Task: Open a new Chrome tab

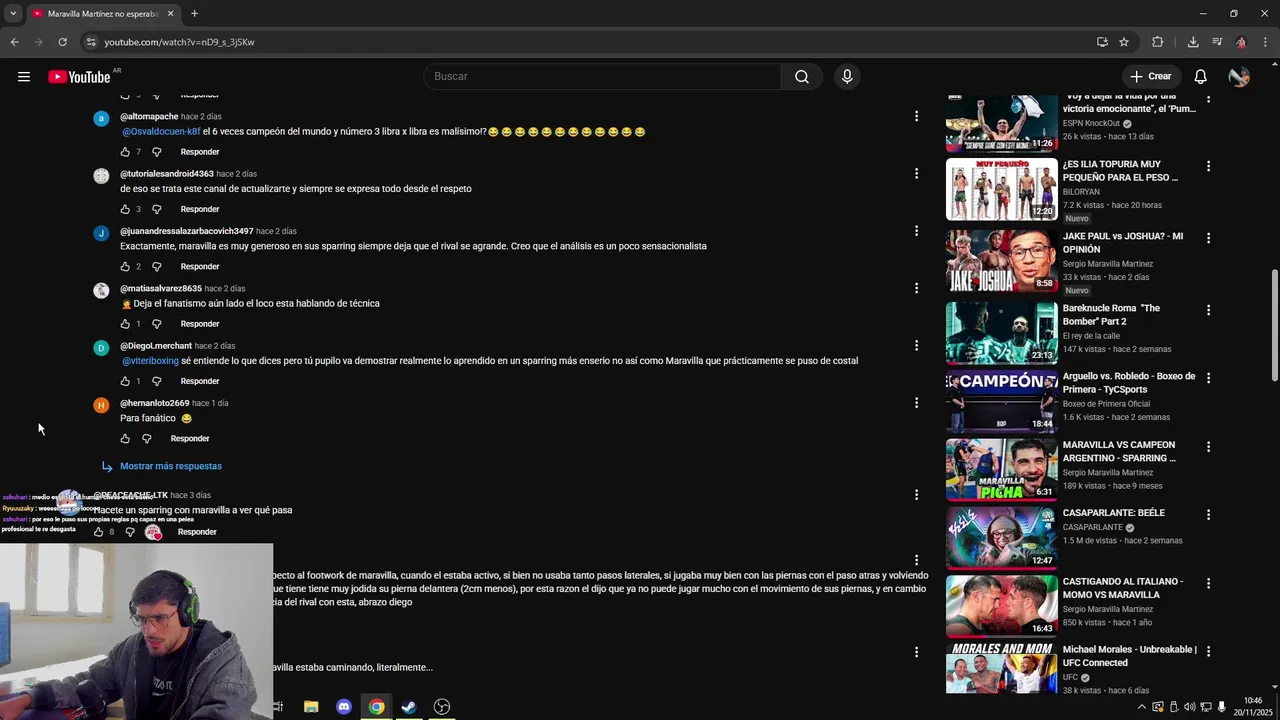Action: point(194,14)
